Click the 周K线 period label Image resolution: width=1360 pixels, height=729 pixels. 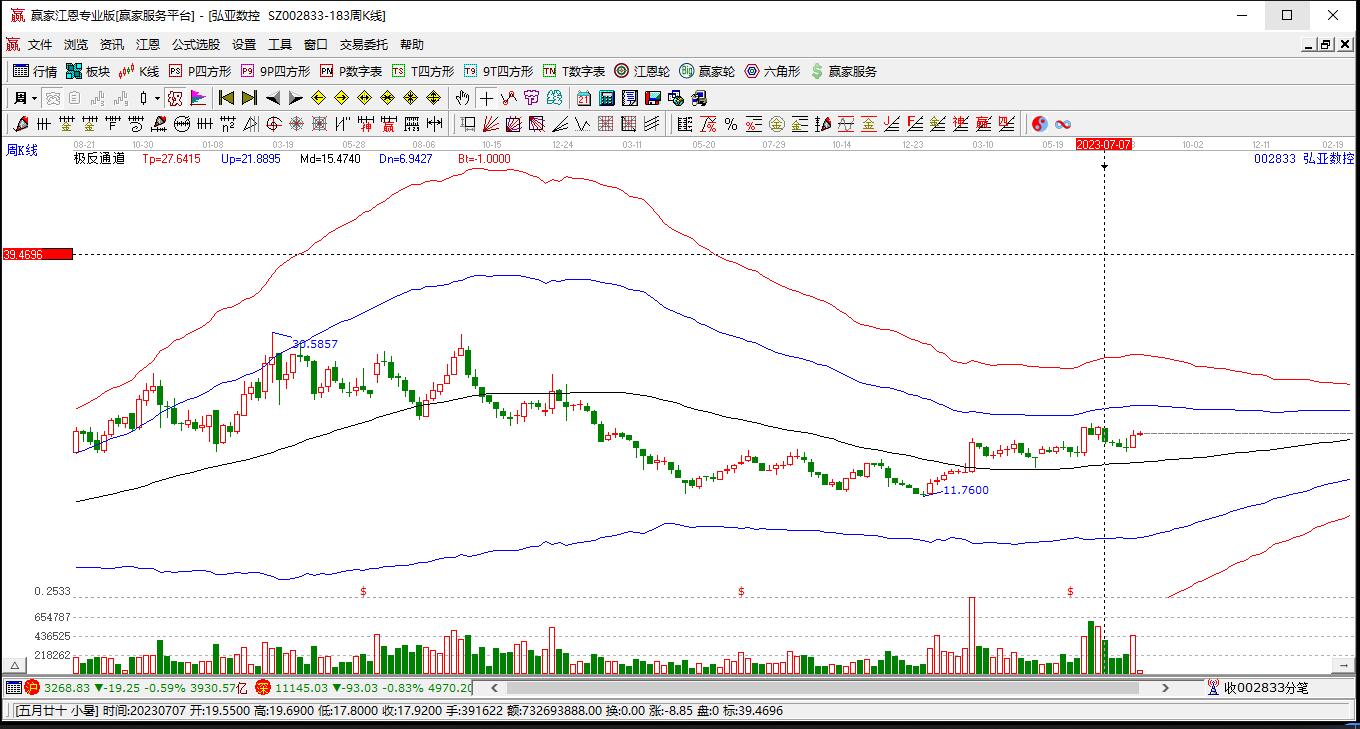click(22, 150)
